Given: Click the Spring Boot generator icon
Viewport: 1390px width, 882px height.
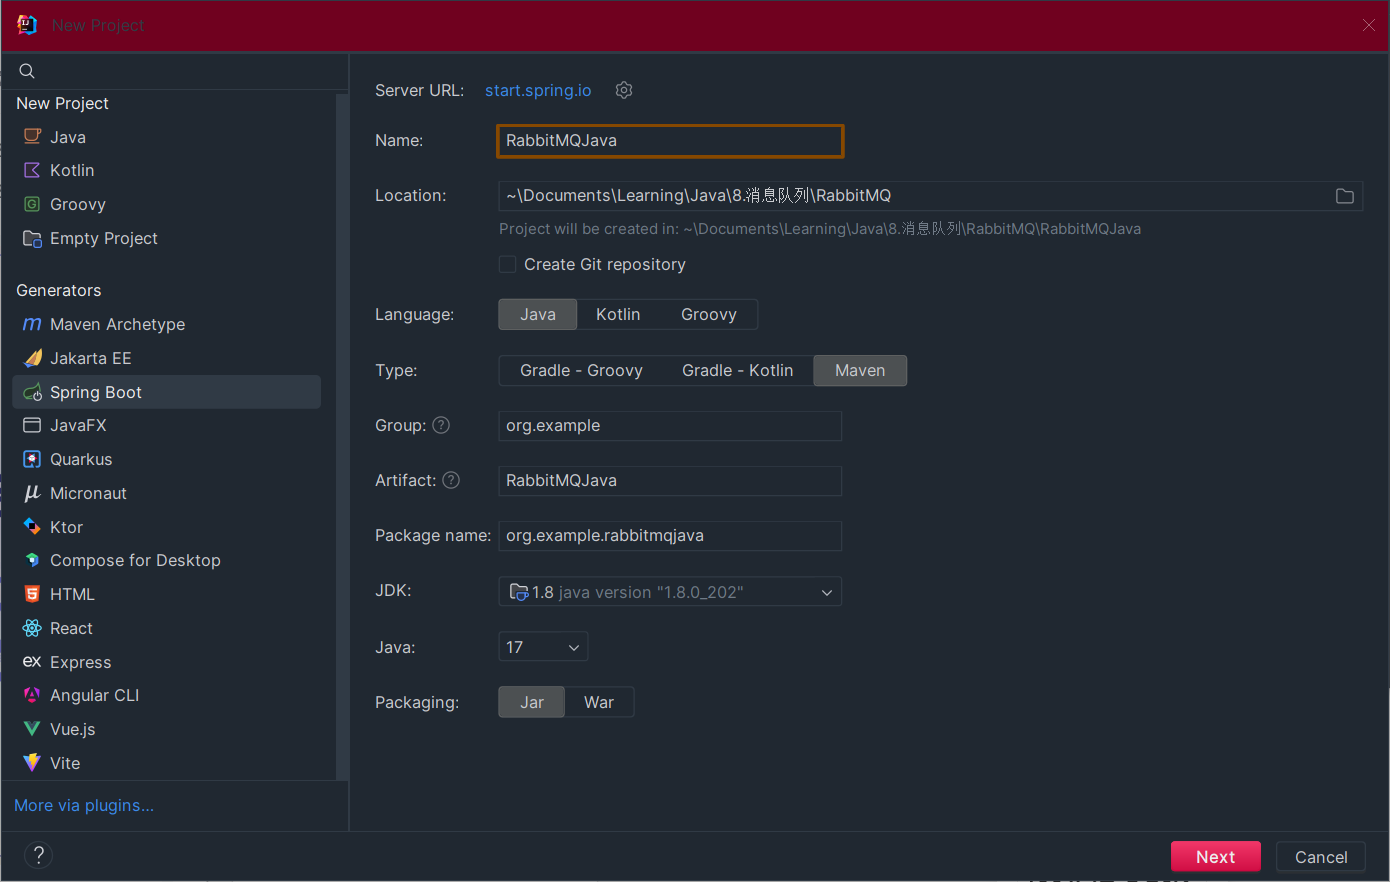Looking at the screenshot, I should pos(32,392).
